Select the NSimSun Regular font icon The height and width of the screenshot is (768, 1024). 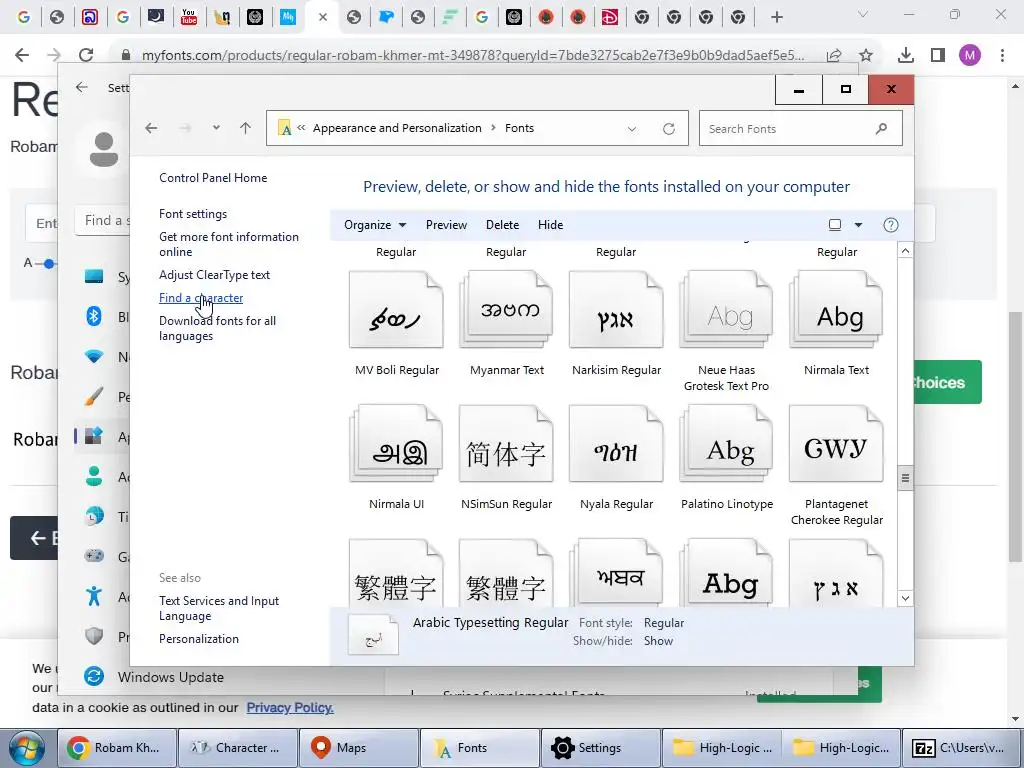[x=506, y=445]
